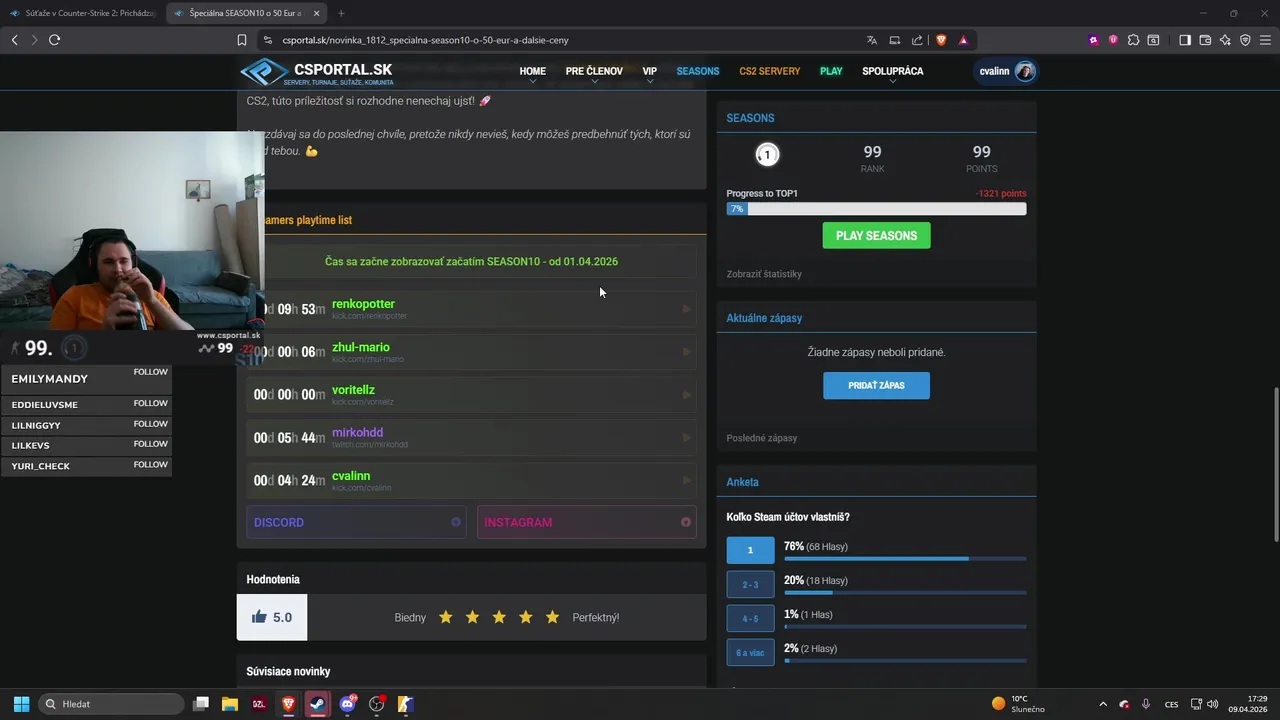Image resolution: width=1280 pixels, height=720 pixels.
Task: Select poll option 6 a viac
Action: tap(750, 652)
